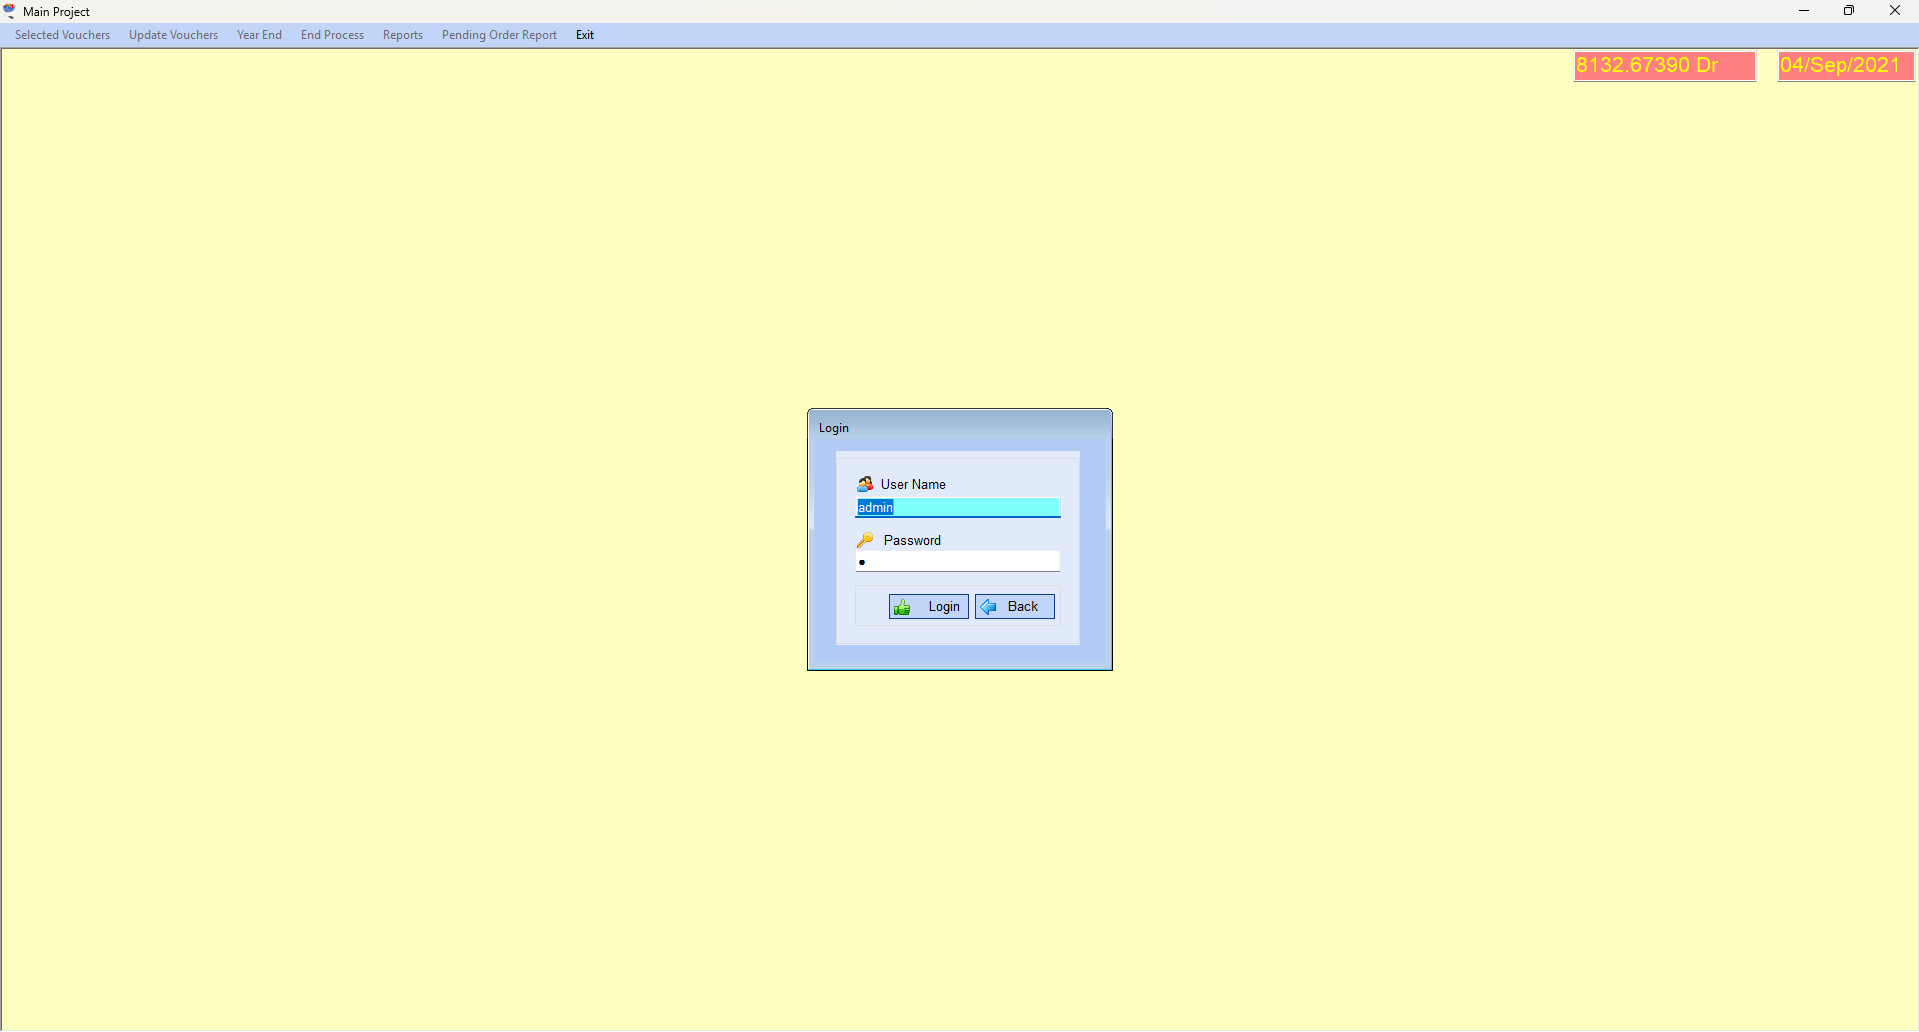The image size is (1919, 1032).
Task: Click the Password label
Action: pyautogui.click(x=912, y=540)
